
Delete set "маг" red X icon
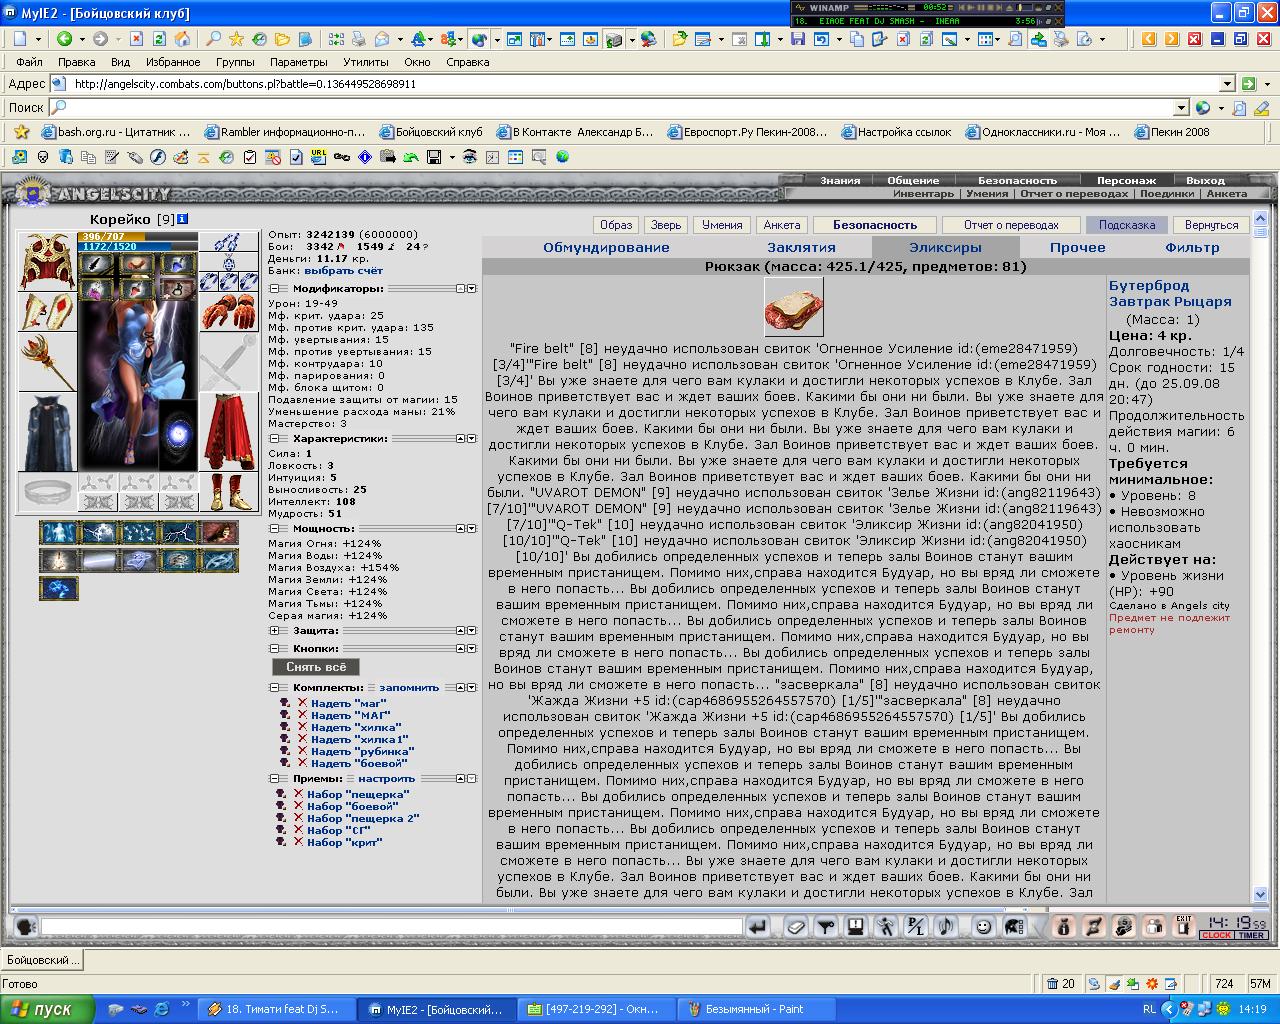(302, 703)
